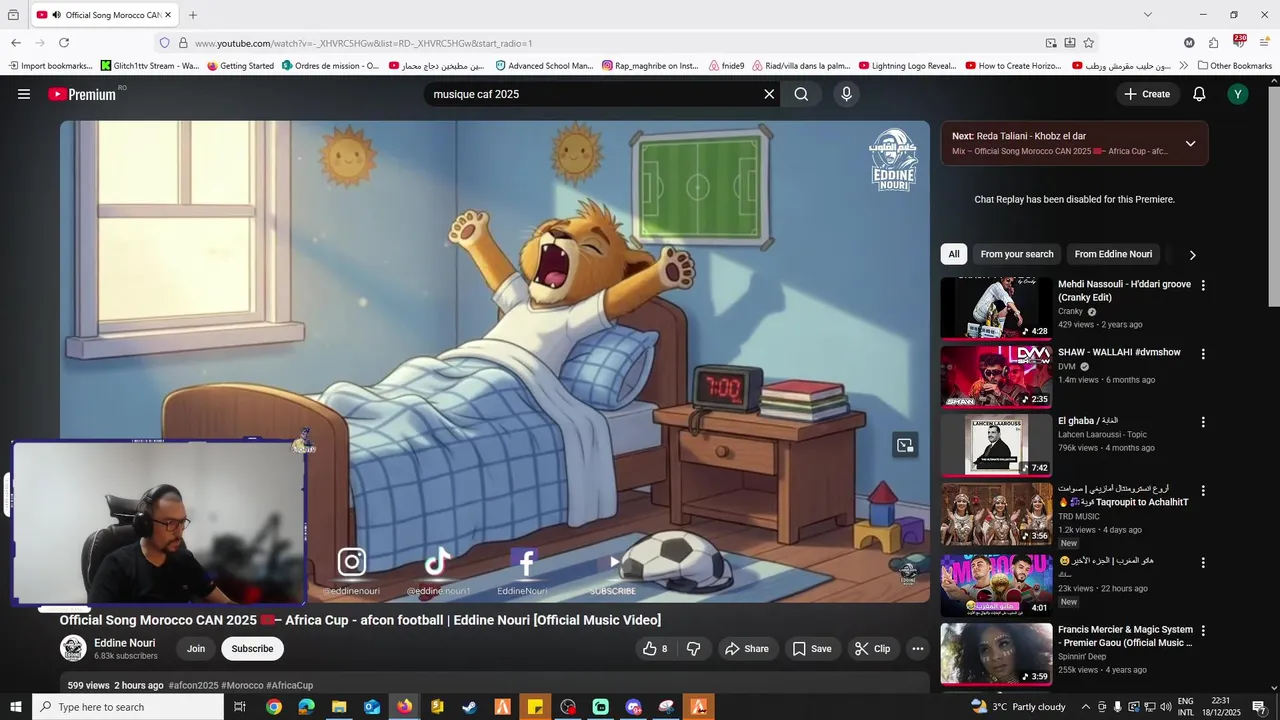Show more filter chips with arrow
The height and width of the screenshot is (720, 1280).
pyautogui.click(x=1192, y=255)
